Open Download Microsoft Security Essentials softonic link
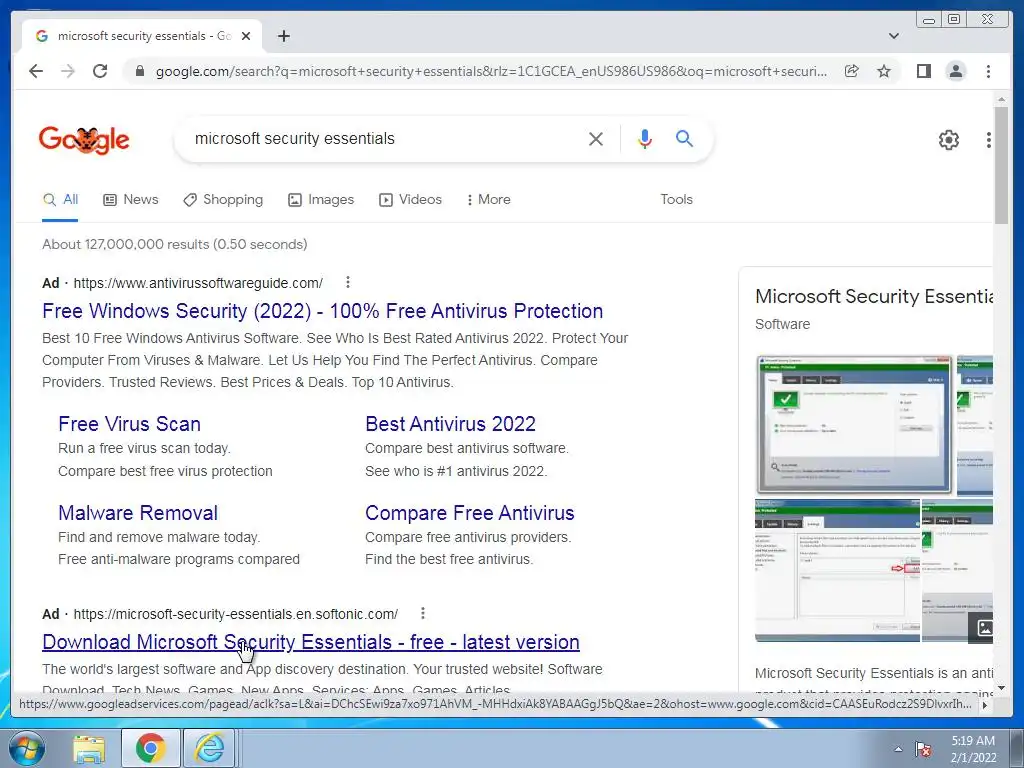Viewport: 1024px width, 768px height. coord(311,642)
